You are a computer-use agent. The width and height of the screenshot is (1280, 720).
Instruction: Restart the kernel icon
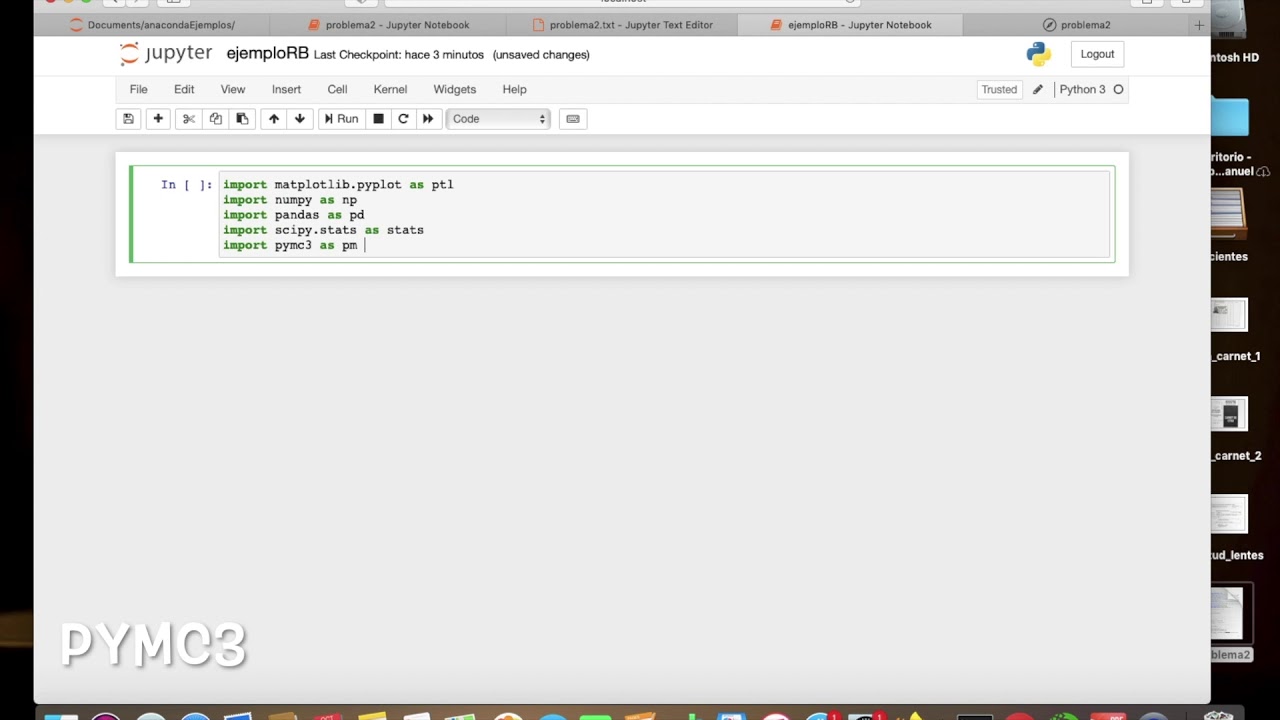pos(403,119)
